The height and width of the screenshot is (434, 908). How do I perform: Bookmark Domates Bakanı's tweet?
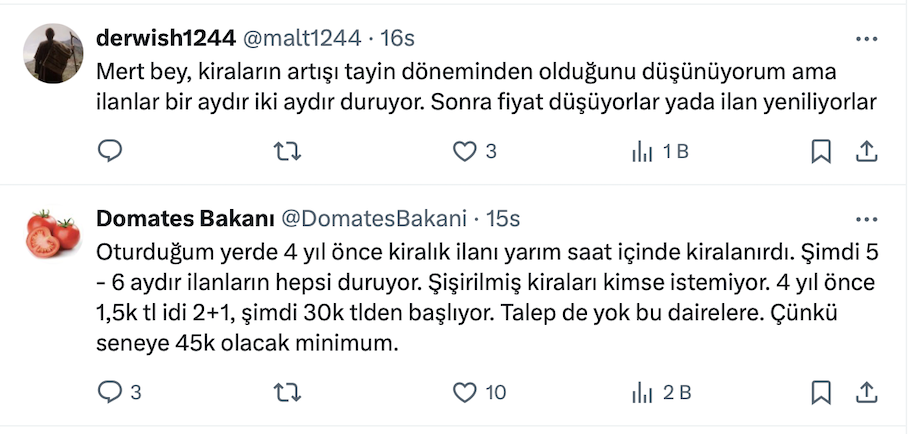(x=820, y=392)
